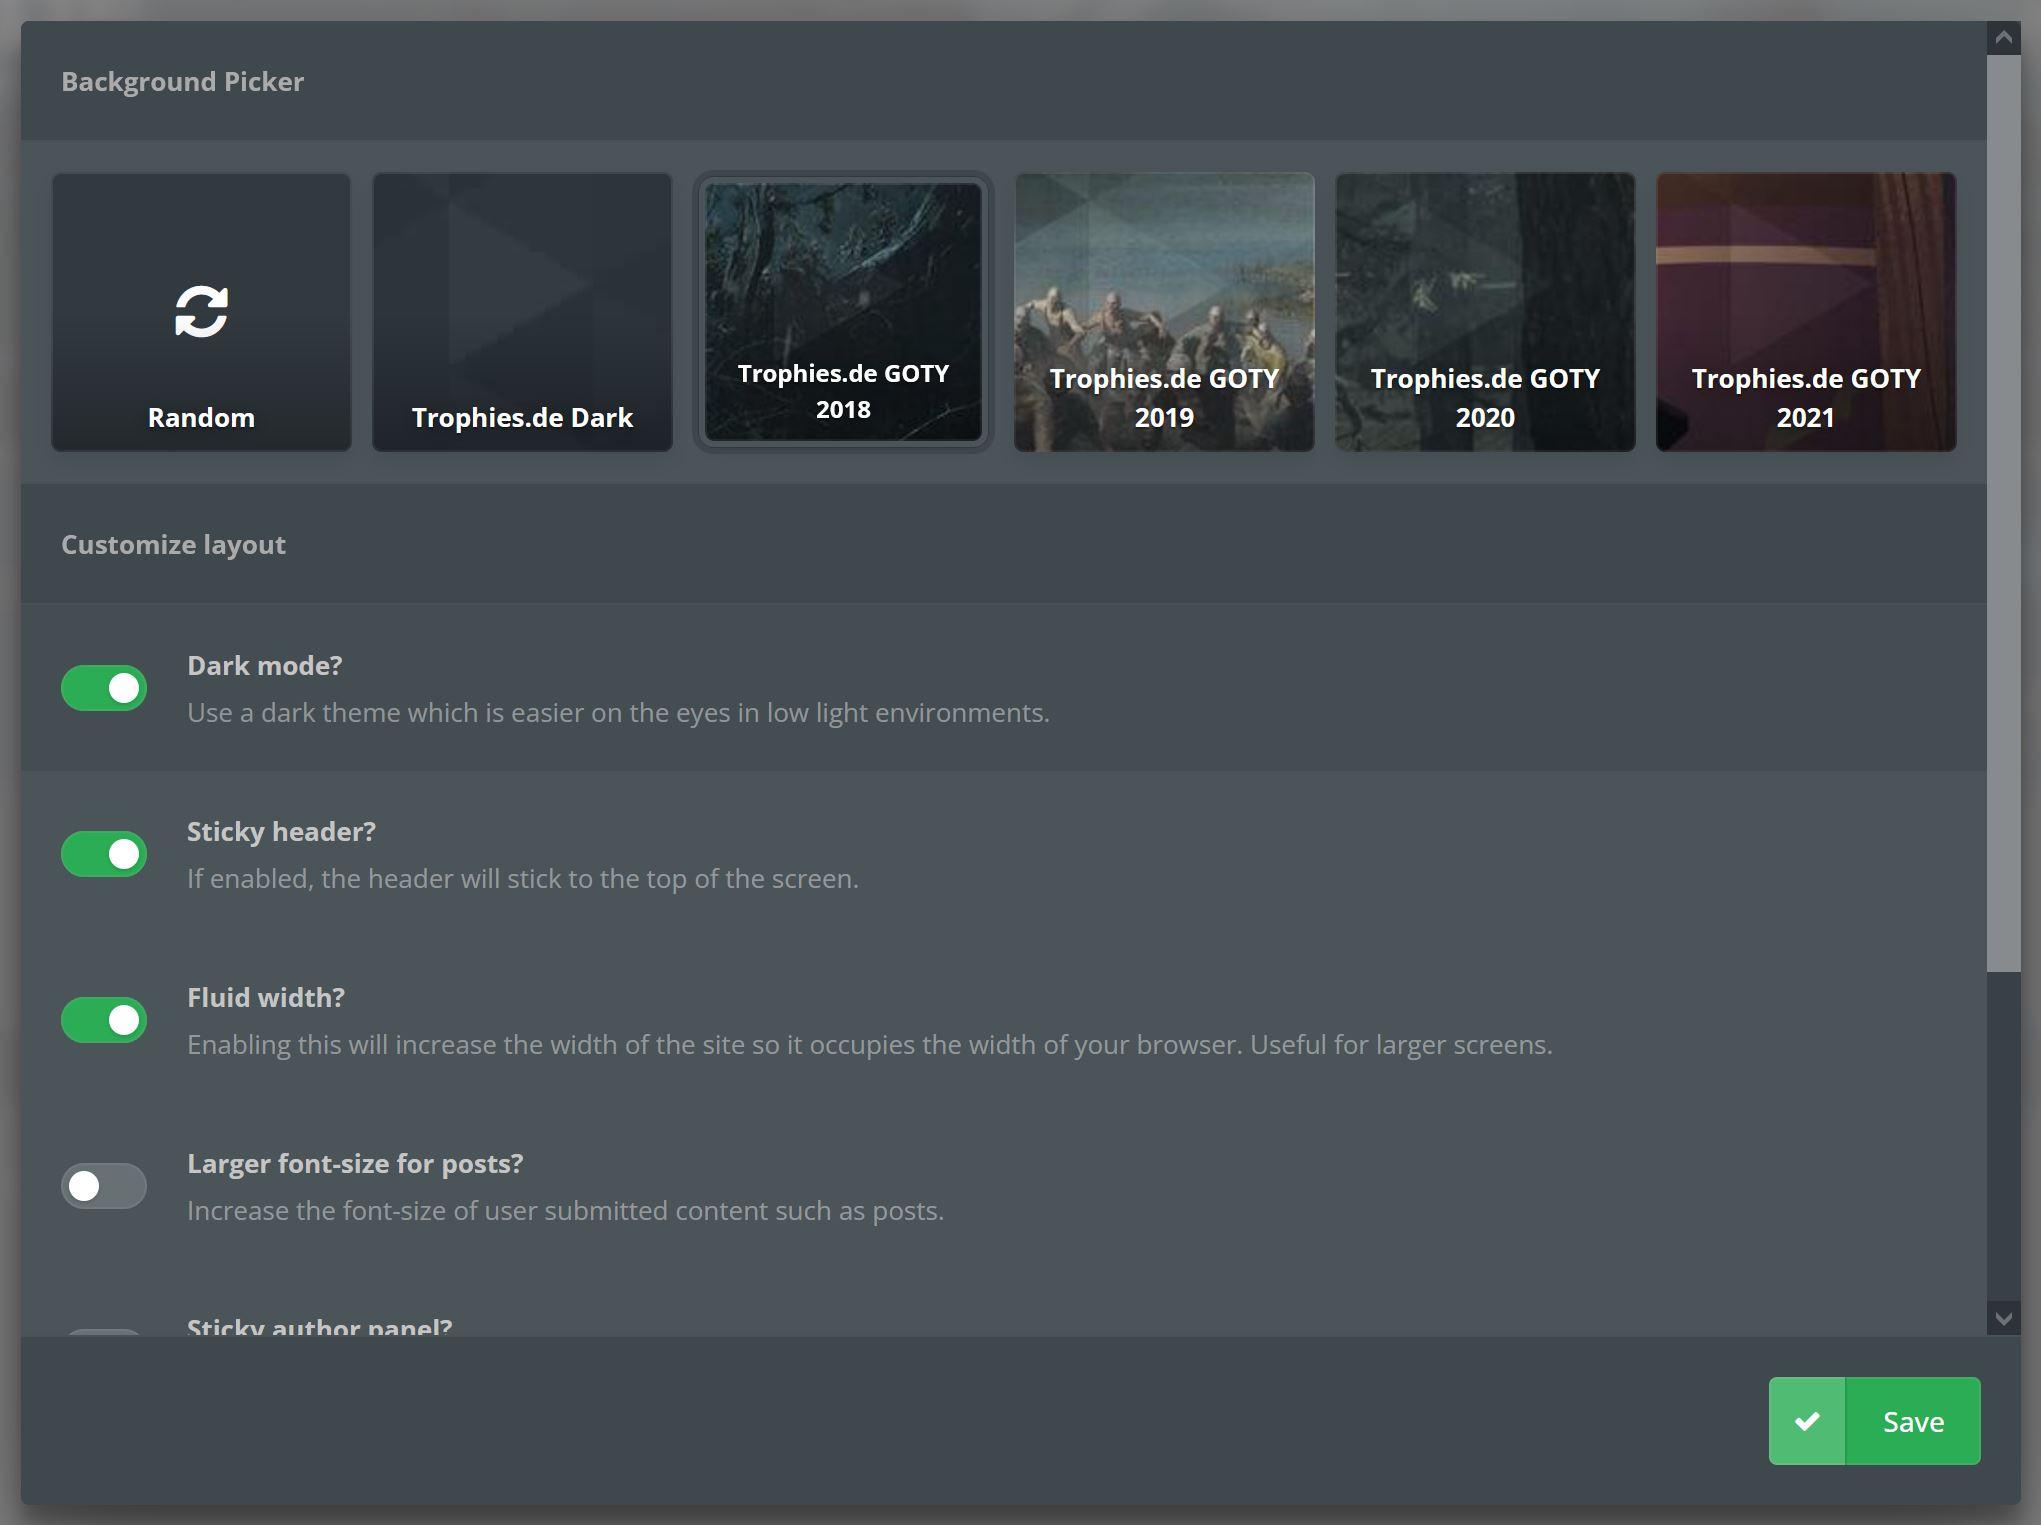Click the 'Sticky header?' label
Screen dimensions: 2041x1525
(x=281, y=832)
